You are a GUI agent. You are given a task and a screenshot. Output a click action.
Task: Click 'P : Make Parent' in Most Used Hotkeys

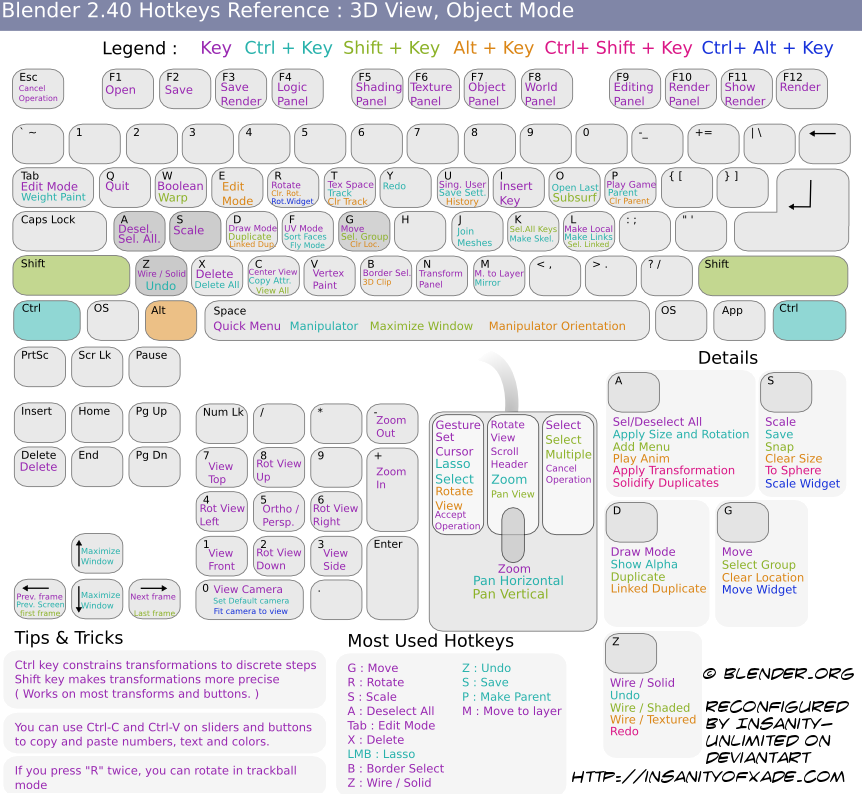506,697
